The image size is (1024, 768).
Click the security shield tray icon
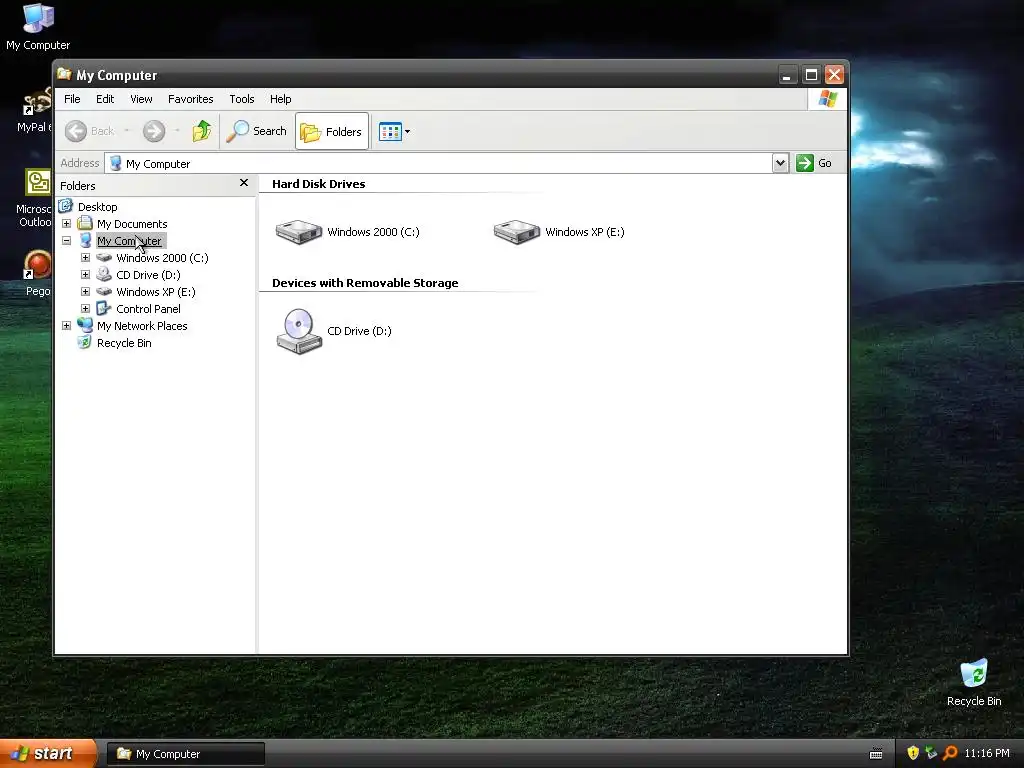tap(913, 753)
